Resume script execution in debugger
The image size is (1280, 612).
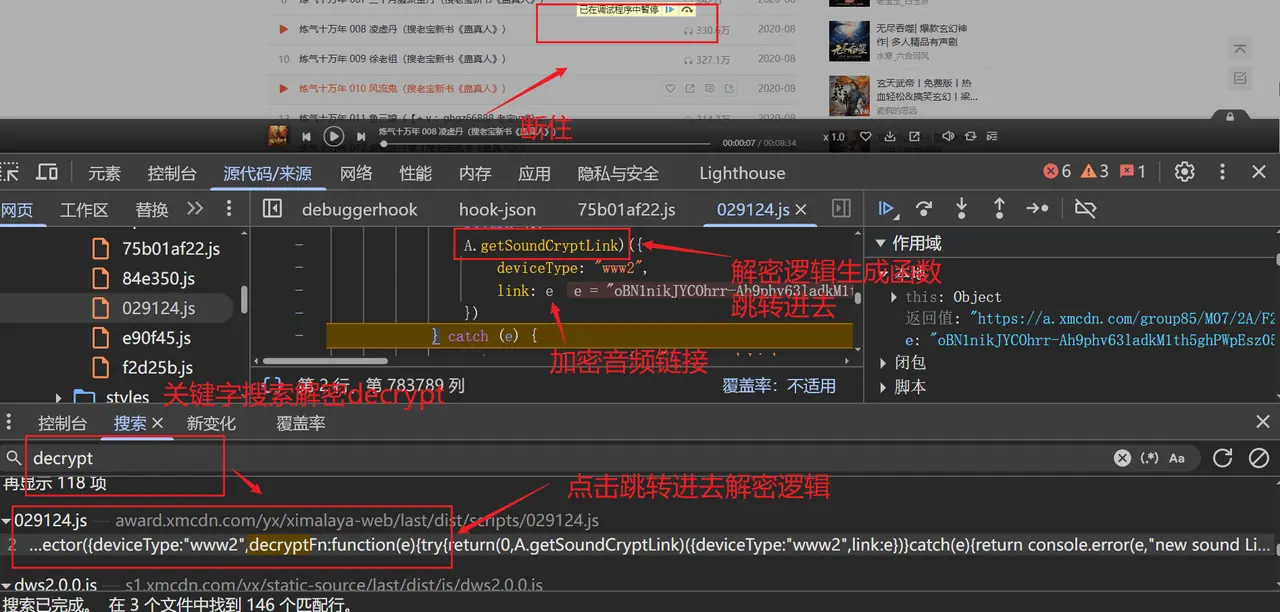click(x=886, y=209)
